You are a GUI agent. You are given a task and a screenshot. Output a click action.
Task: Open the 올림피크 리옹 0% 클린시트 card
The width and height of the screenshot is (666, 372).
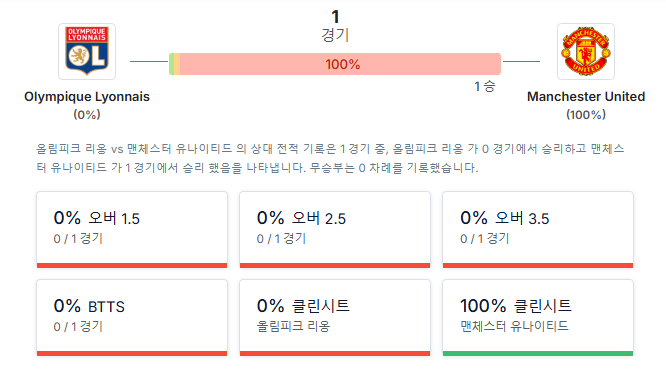pyautogui.click(x=335, y=318)
